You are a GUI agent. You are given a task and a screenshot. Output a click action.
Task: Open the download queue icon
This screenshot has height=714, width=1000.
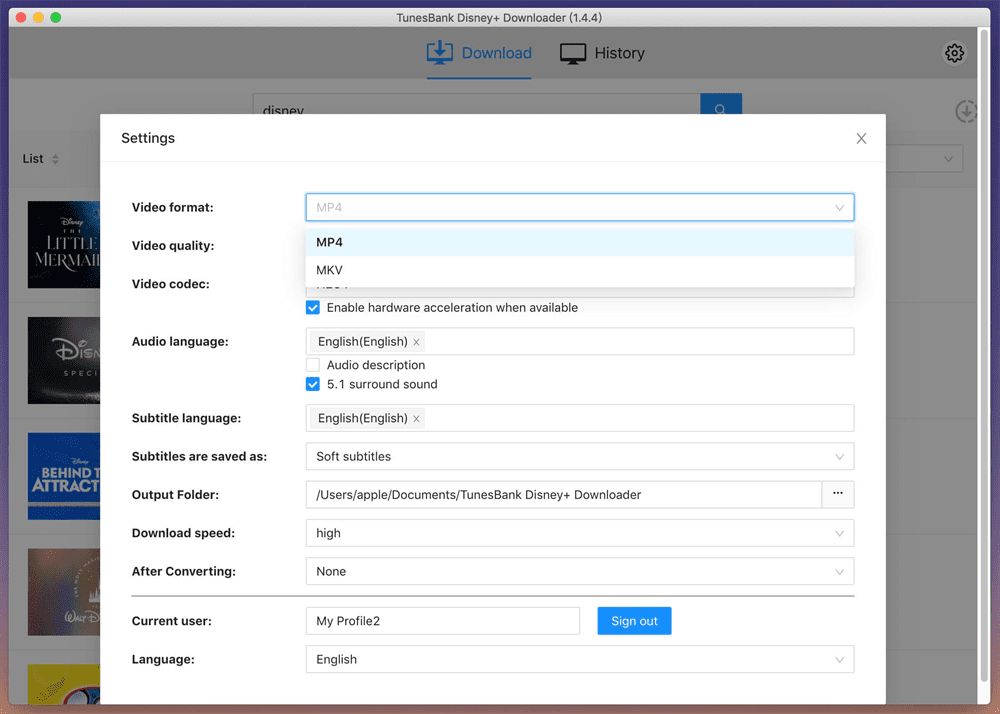click(x=966, y=112)
